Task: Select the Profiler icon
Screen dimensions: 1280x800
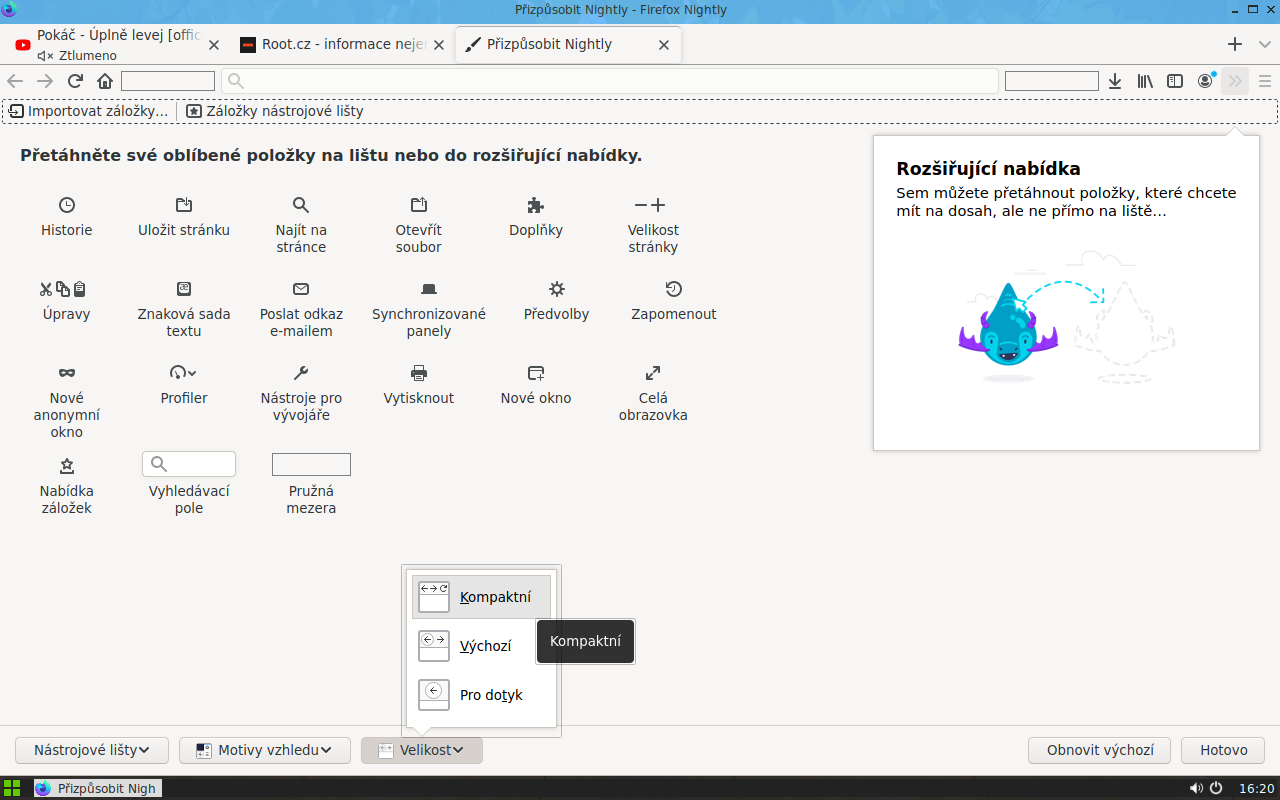Action: [x=184, y=373]
